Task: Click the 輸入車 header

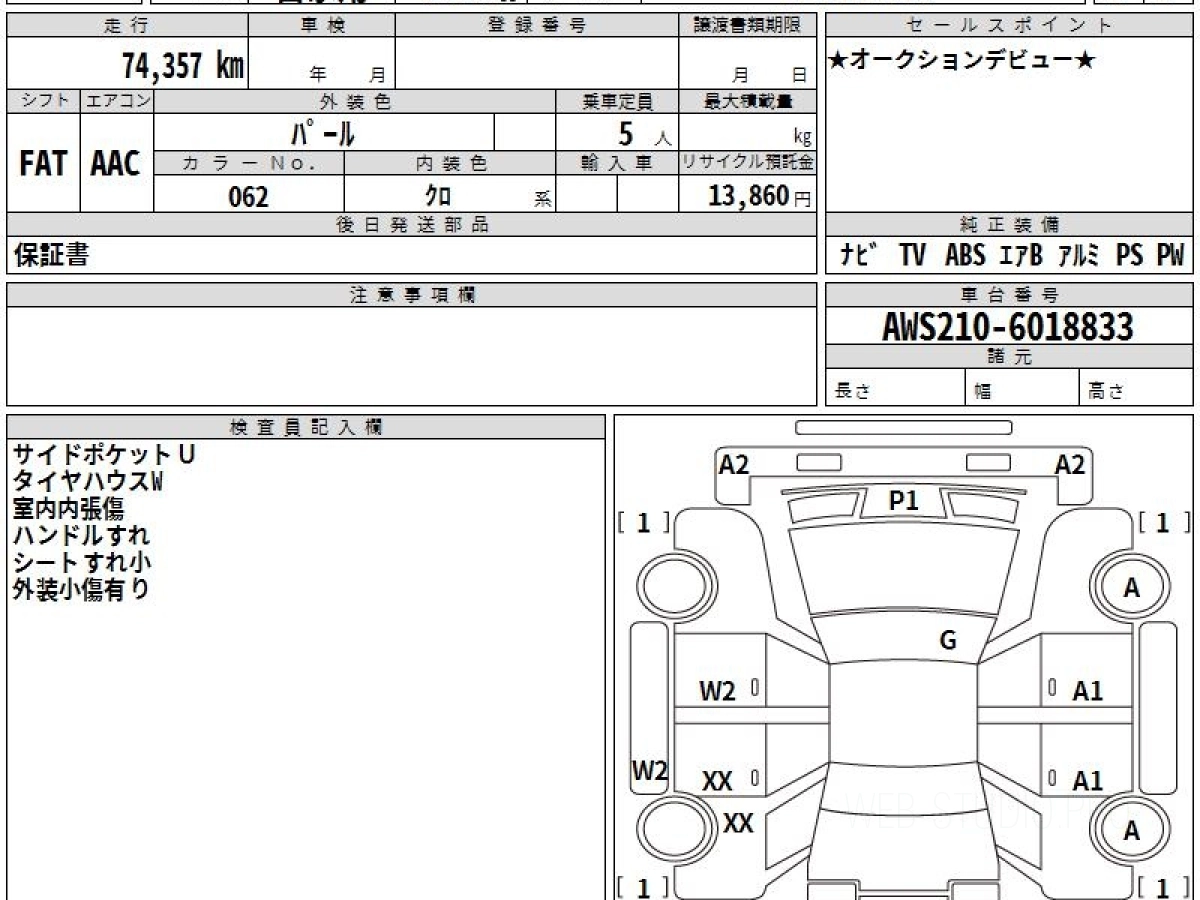Action: [617, 164]
